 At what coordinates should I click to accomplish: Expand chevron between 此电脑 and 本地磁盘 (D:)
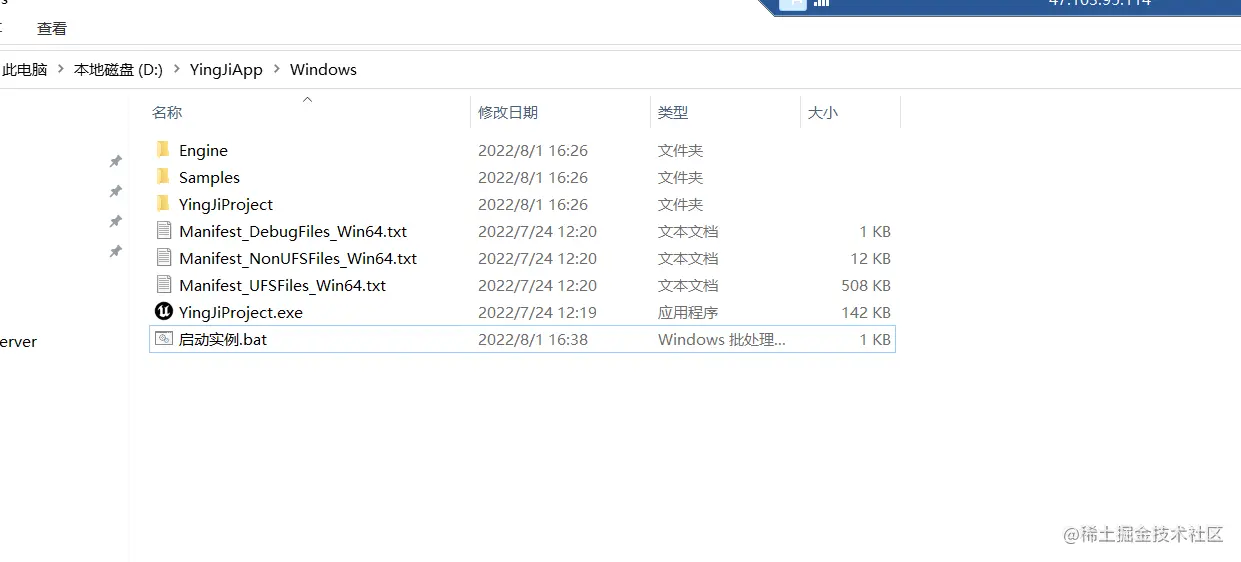click(61, 70)
